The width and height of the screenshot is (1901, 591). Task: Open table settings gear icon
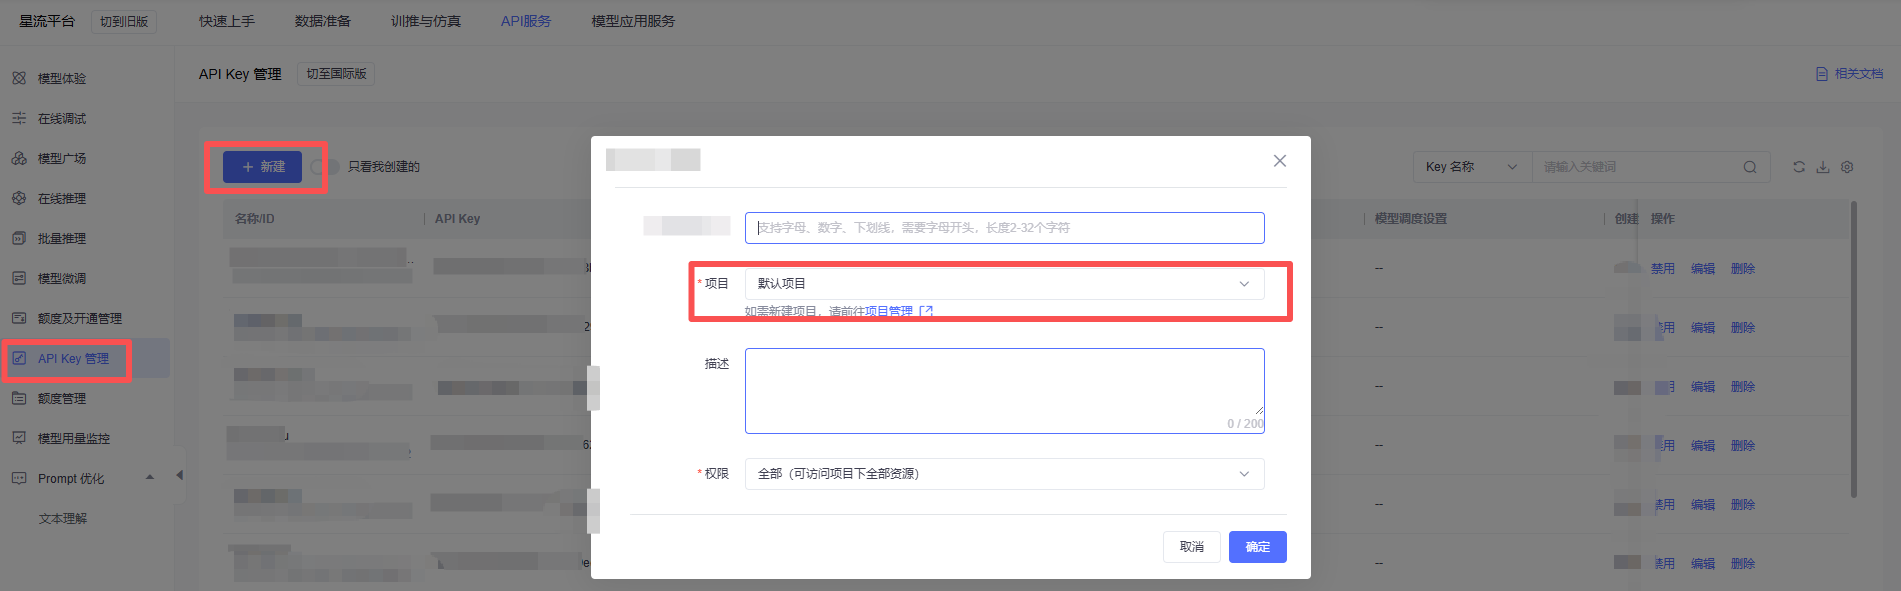1847,167
